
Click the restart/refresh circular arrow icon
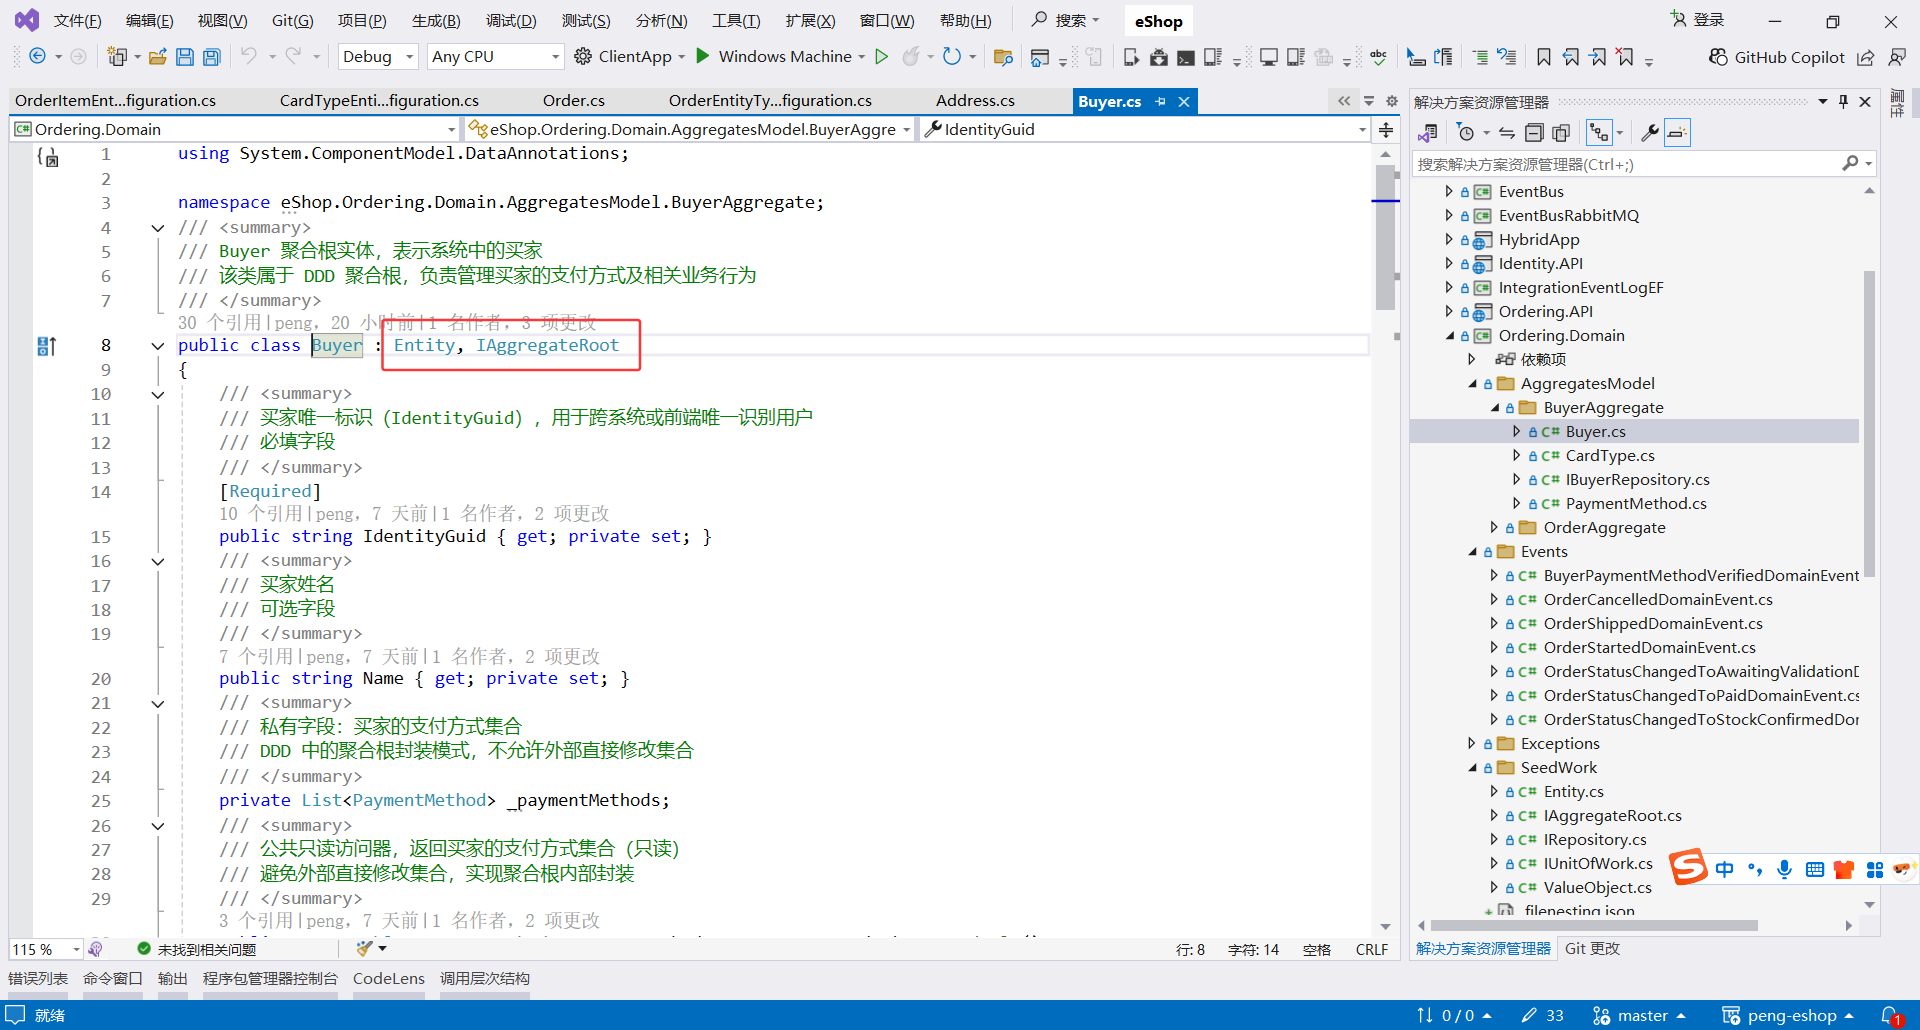(x=951, y=57)
